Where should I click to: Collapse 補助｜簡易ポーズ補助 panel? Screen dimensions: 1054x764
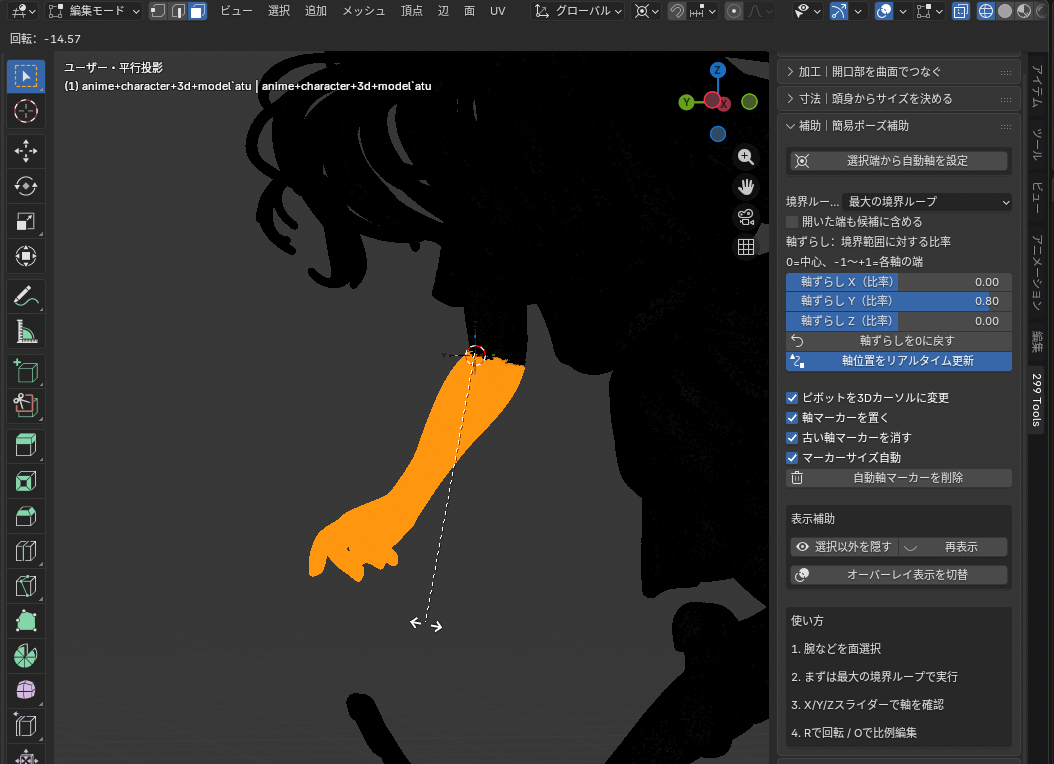[899, 126]
